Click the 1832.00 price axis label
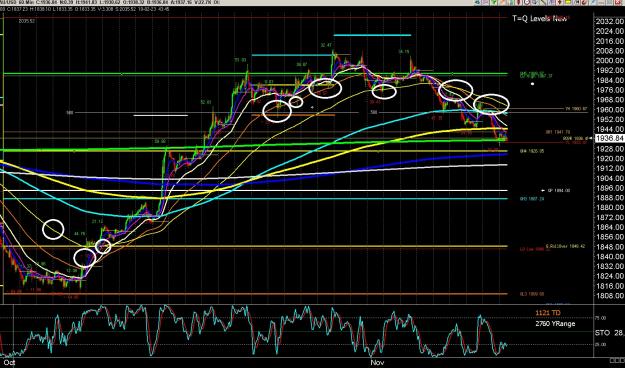Screen dimensions: 625x368 tap(609, 266)
